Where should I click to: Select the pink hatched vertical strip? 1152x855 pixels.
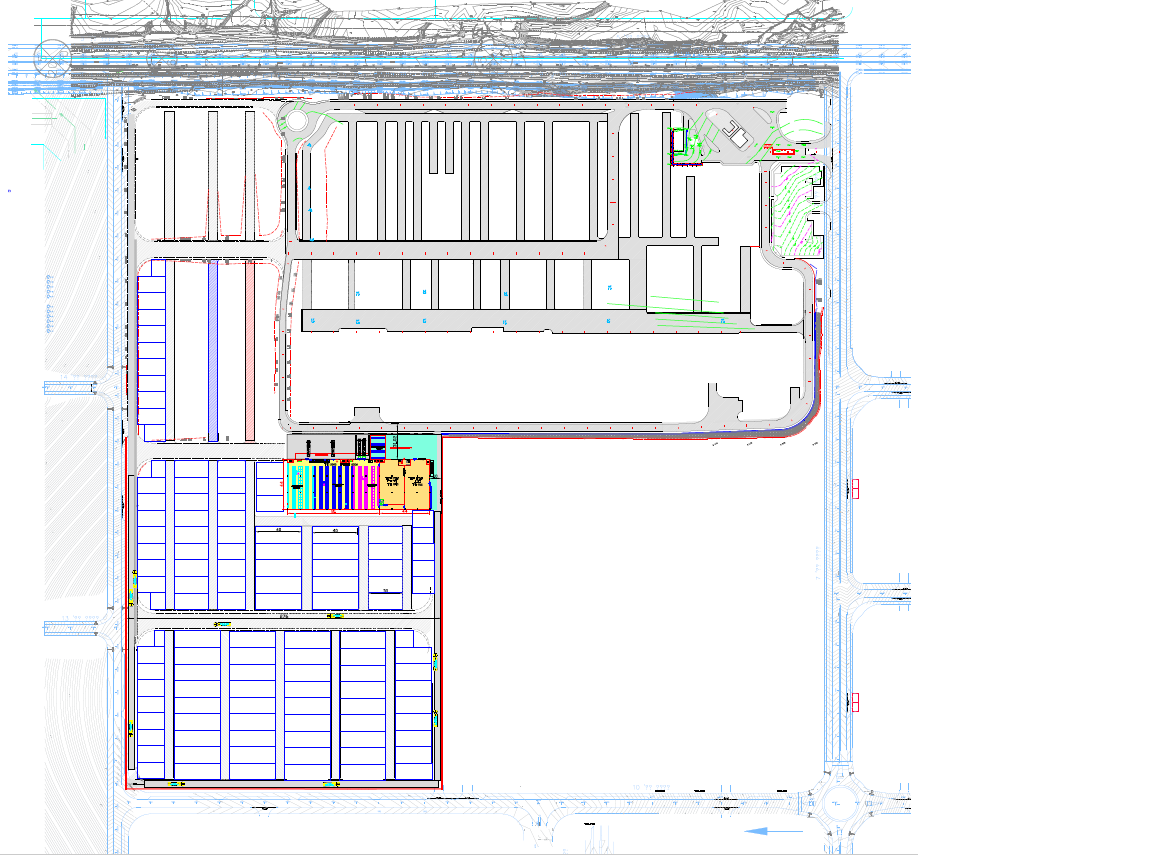(x=250, y=350)
